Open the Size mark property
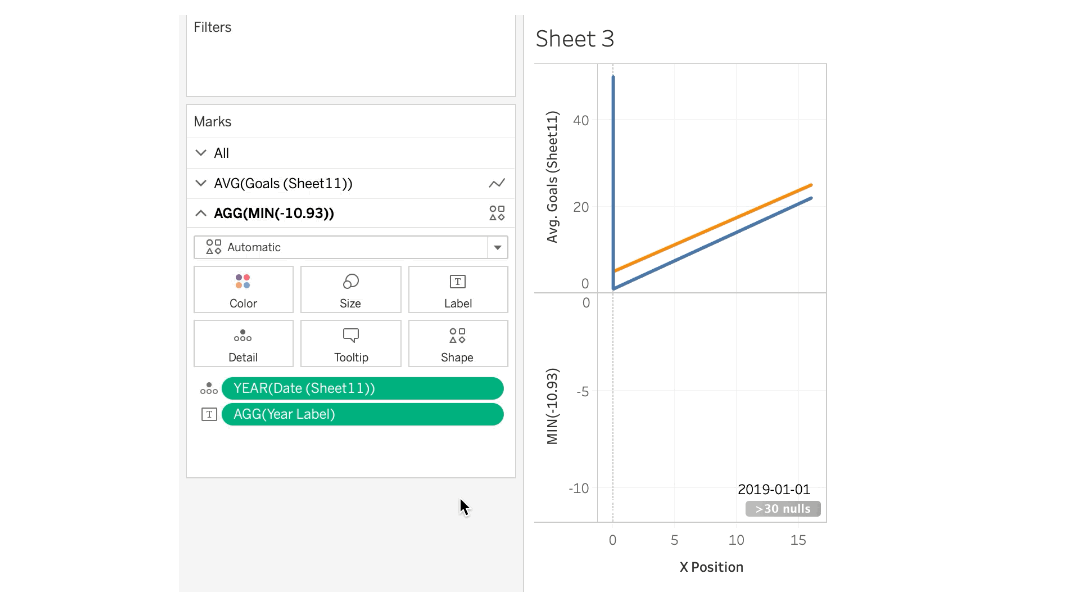Viewport: 1080px width, 608px height. click(350, 290)
